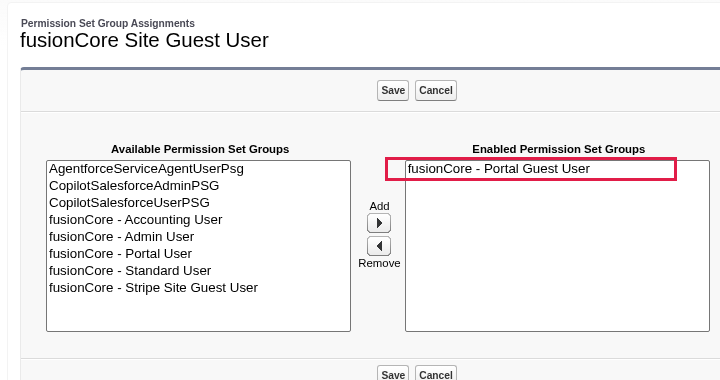This screenshot has width=720, height=380.
Task: Click the bottom Cancel button
Action: (436, 374)
